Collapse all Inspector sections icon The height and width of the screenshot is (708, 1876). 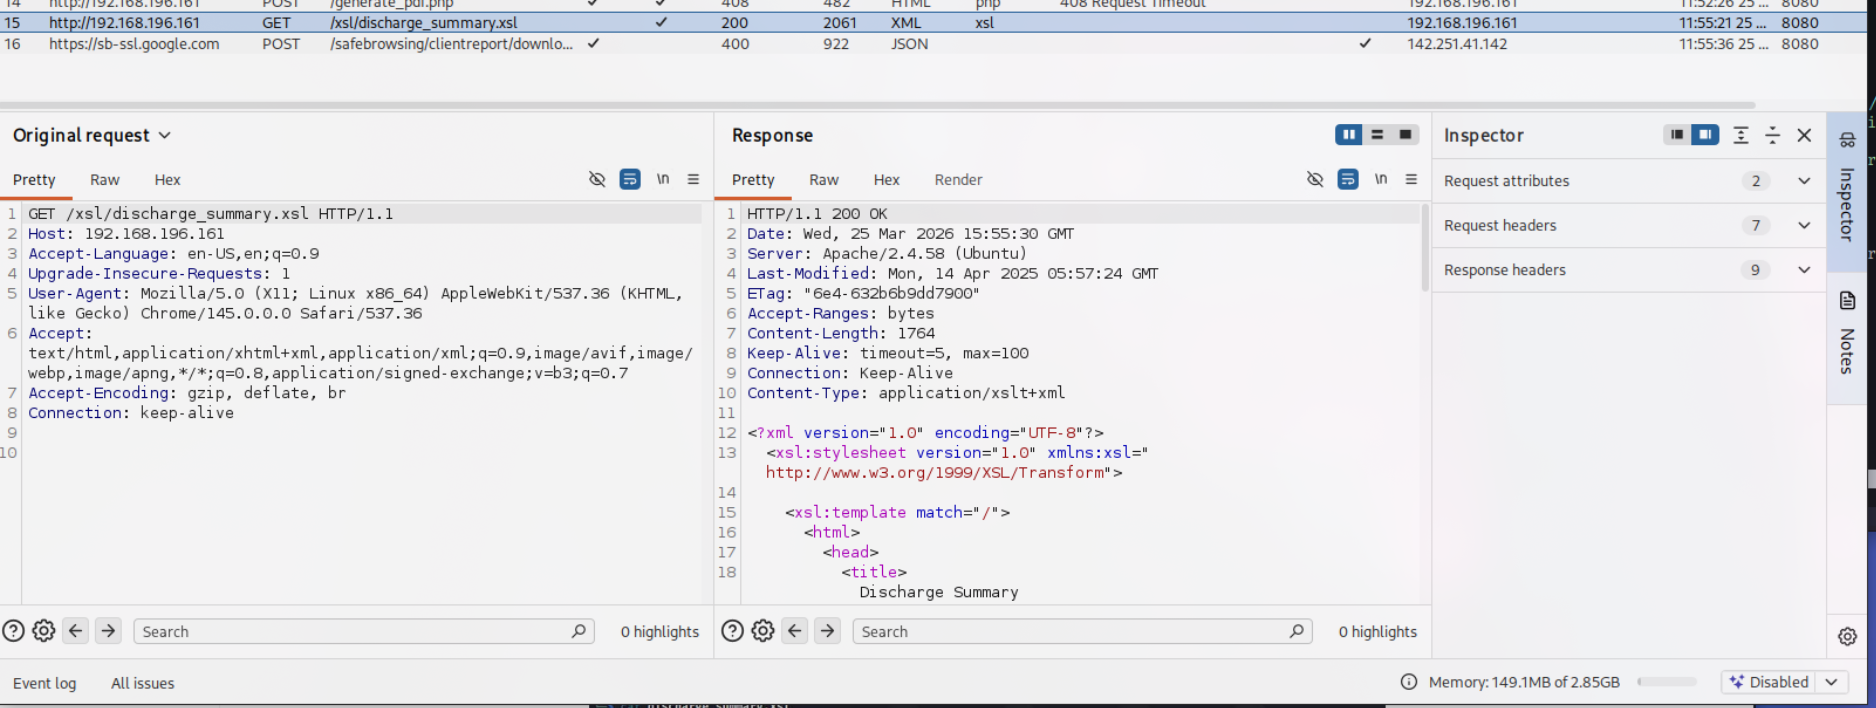(1772, 135)
